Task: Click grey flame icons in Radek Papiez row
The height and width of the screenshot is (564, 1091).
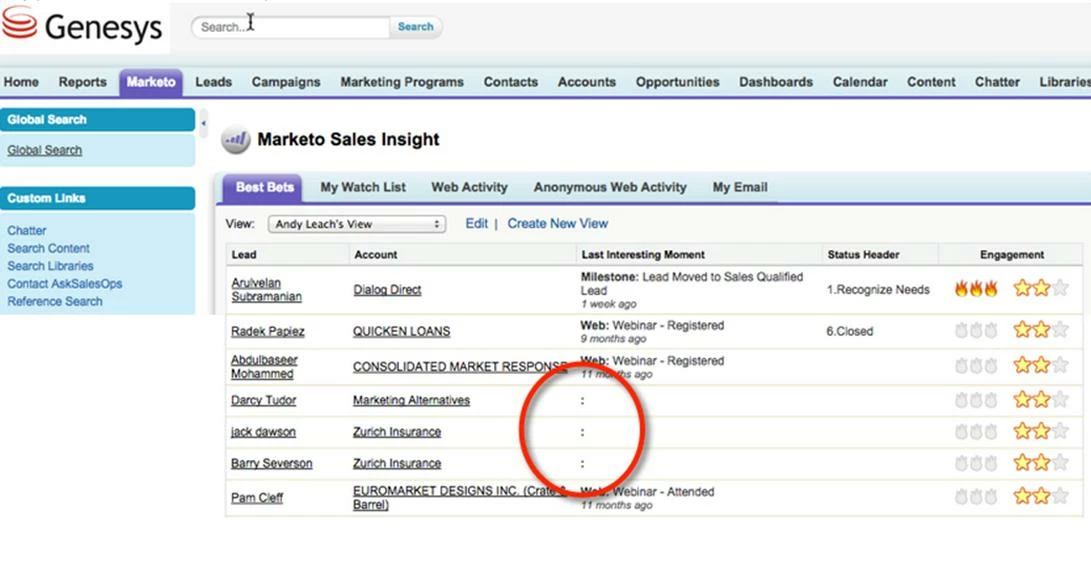Action: point(976,331)
